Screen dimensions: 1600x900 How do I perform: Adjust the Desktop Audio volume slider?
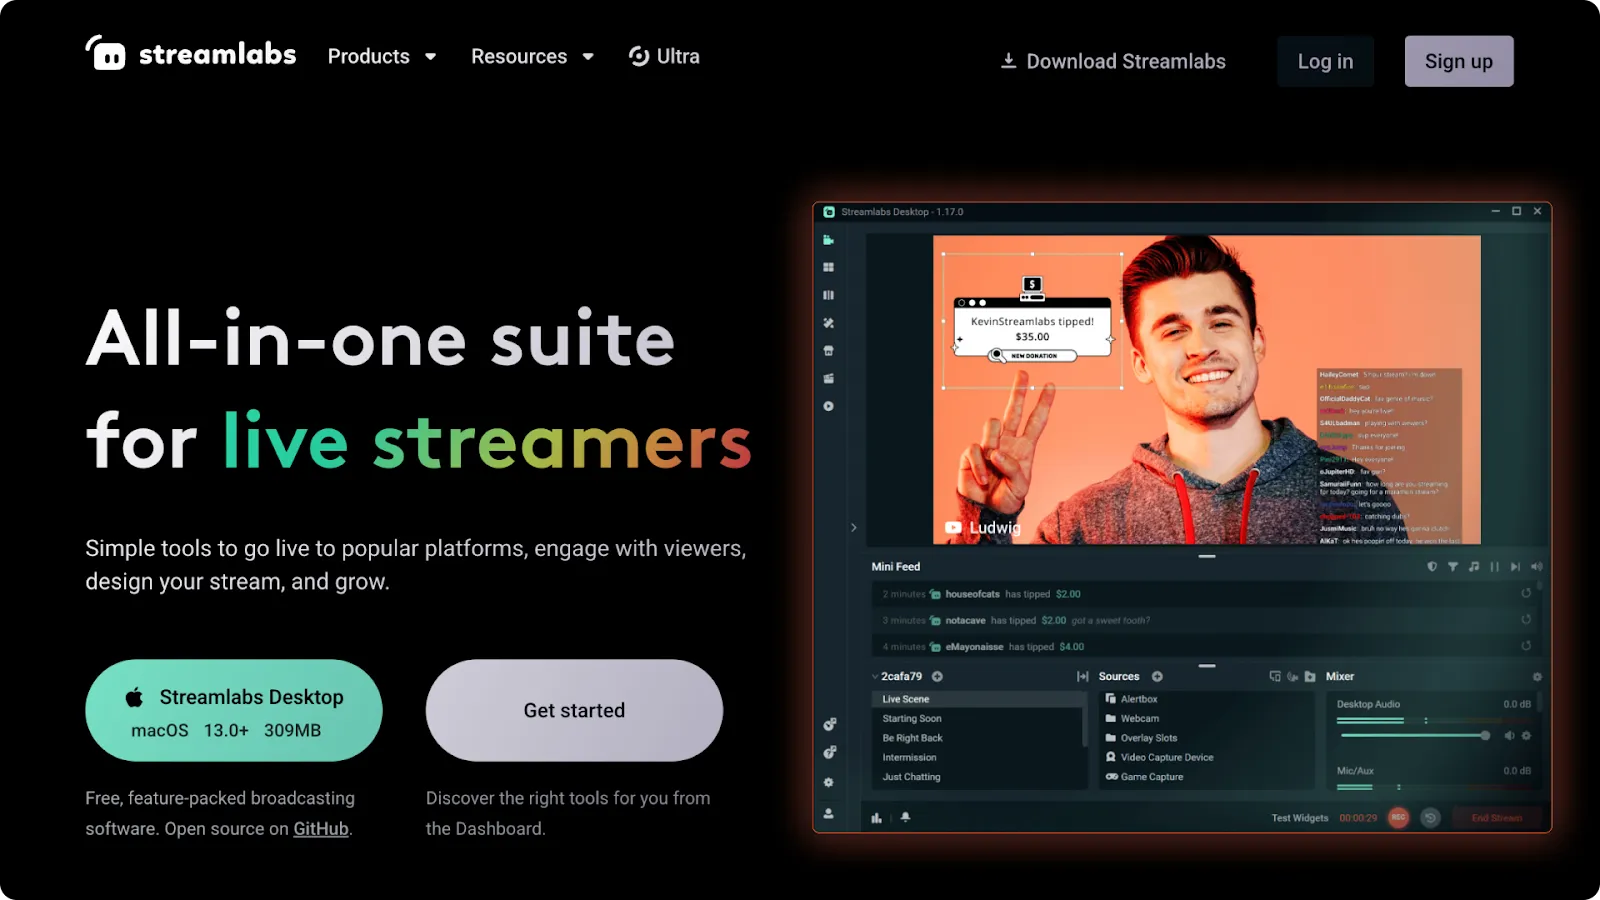pyautogui.click(x=1415, y=736)
